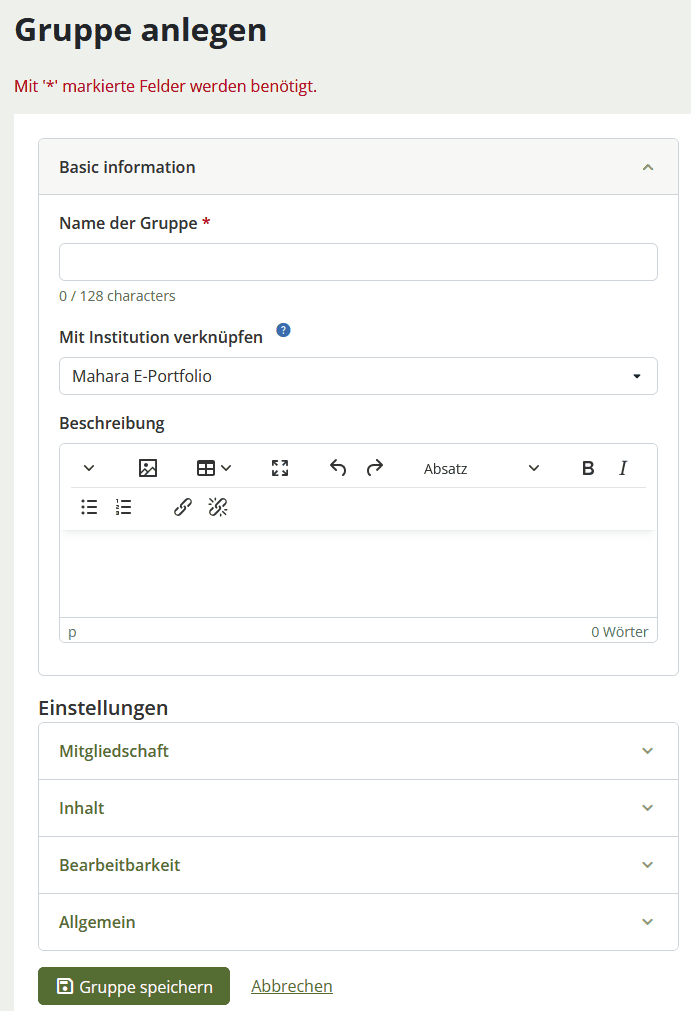Insert a bulleted list
The height and width of the screenshot is (1011, 691).
click(89, 507)
